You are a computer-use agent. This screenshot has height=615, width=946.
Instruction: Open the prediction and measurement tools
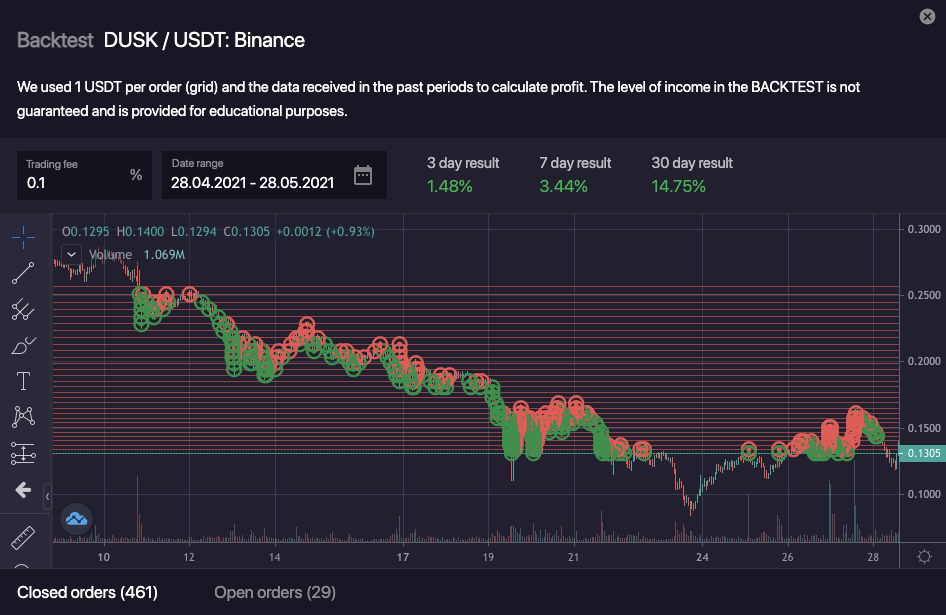point(23,454)
